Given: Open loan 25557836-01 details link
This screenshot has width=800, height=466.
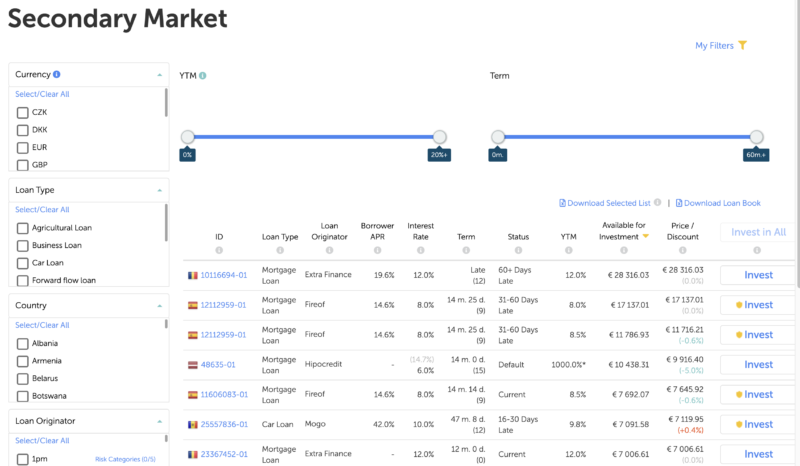Looking at the screenshot, I should tap(224, 425).
